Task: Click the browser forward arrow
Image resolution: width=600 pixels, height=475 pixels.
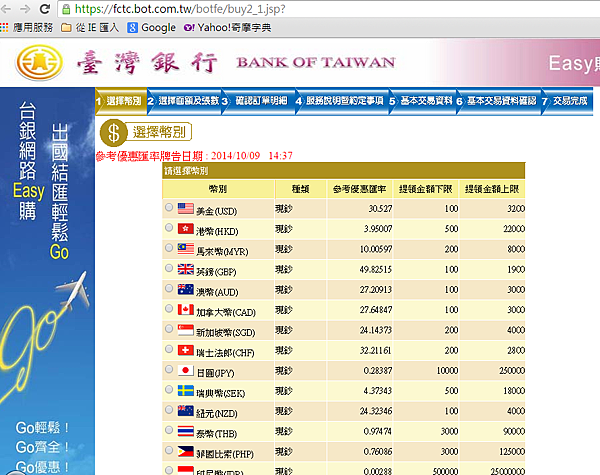Action: click(25, 9)
